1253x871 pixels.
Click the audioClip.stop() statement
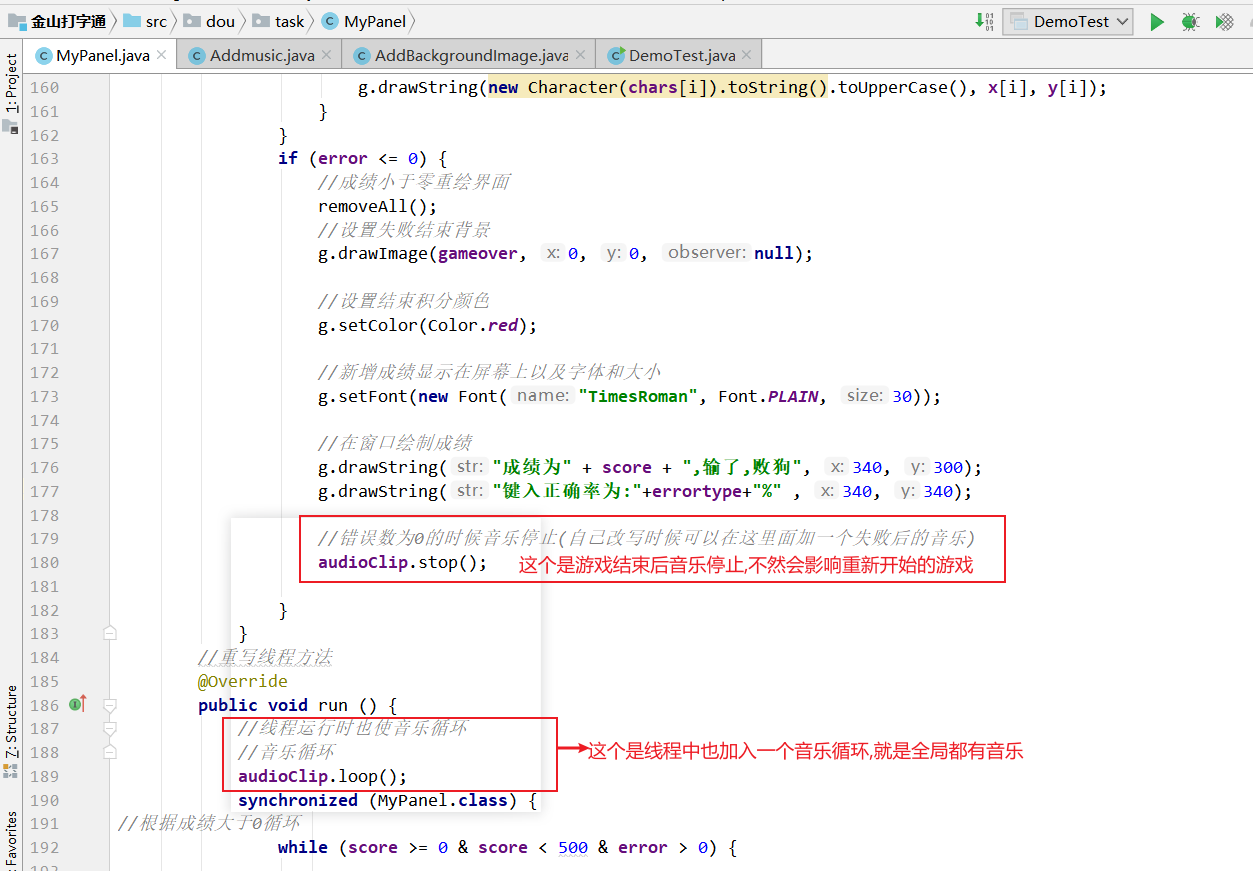tap(402, 562)
